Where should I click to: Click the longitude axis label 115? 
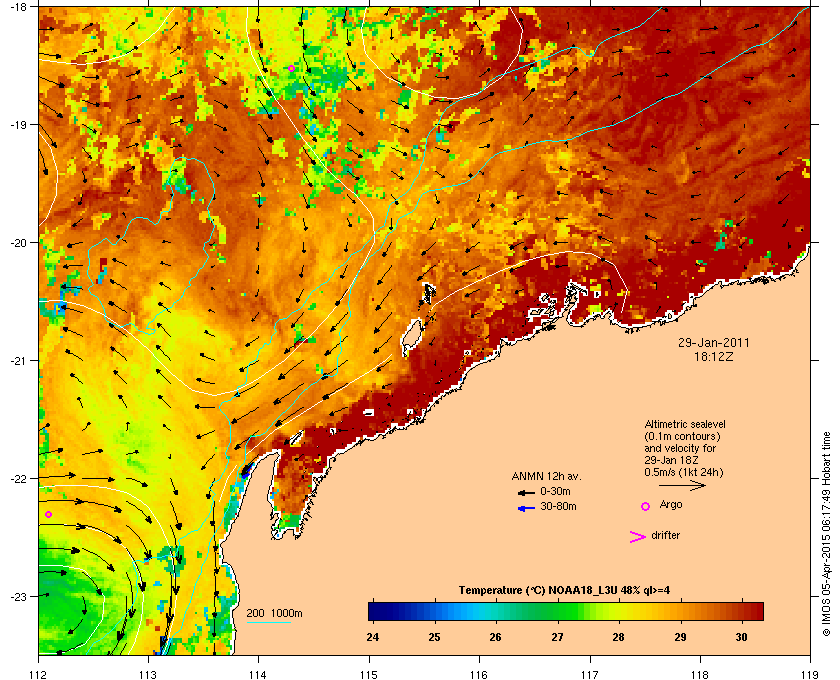(369, 674)
